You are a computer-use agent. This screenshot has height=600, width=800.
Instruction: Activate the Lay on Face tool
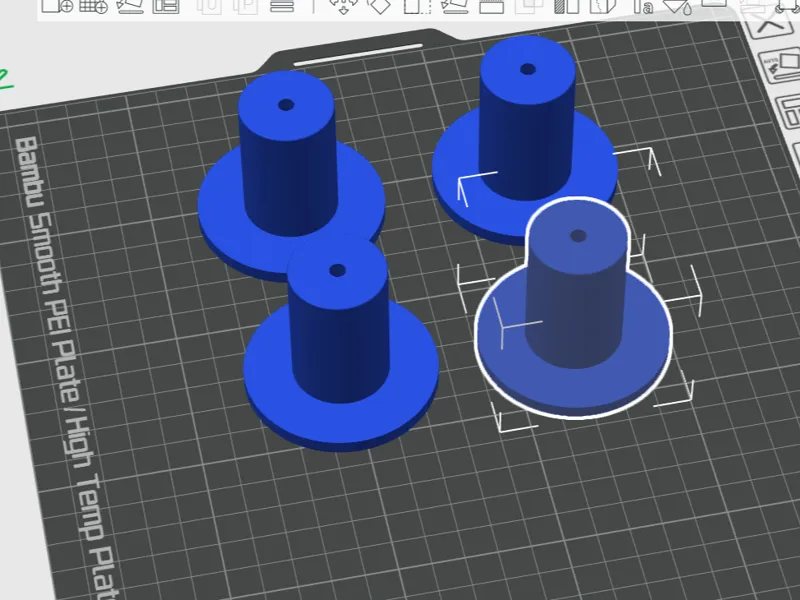(454, 6)
